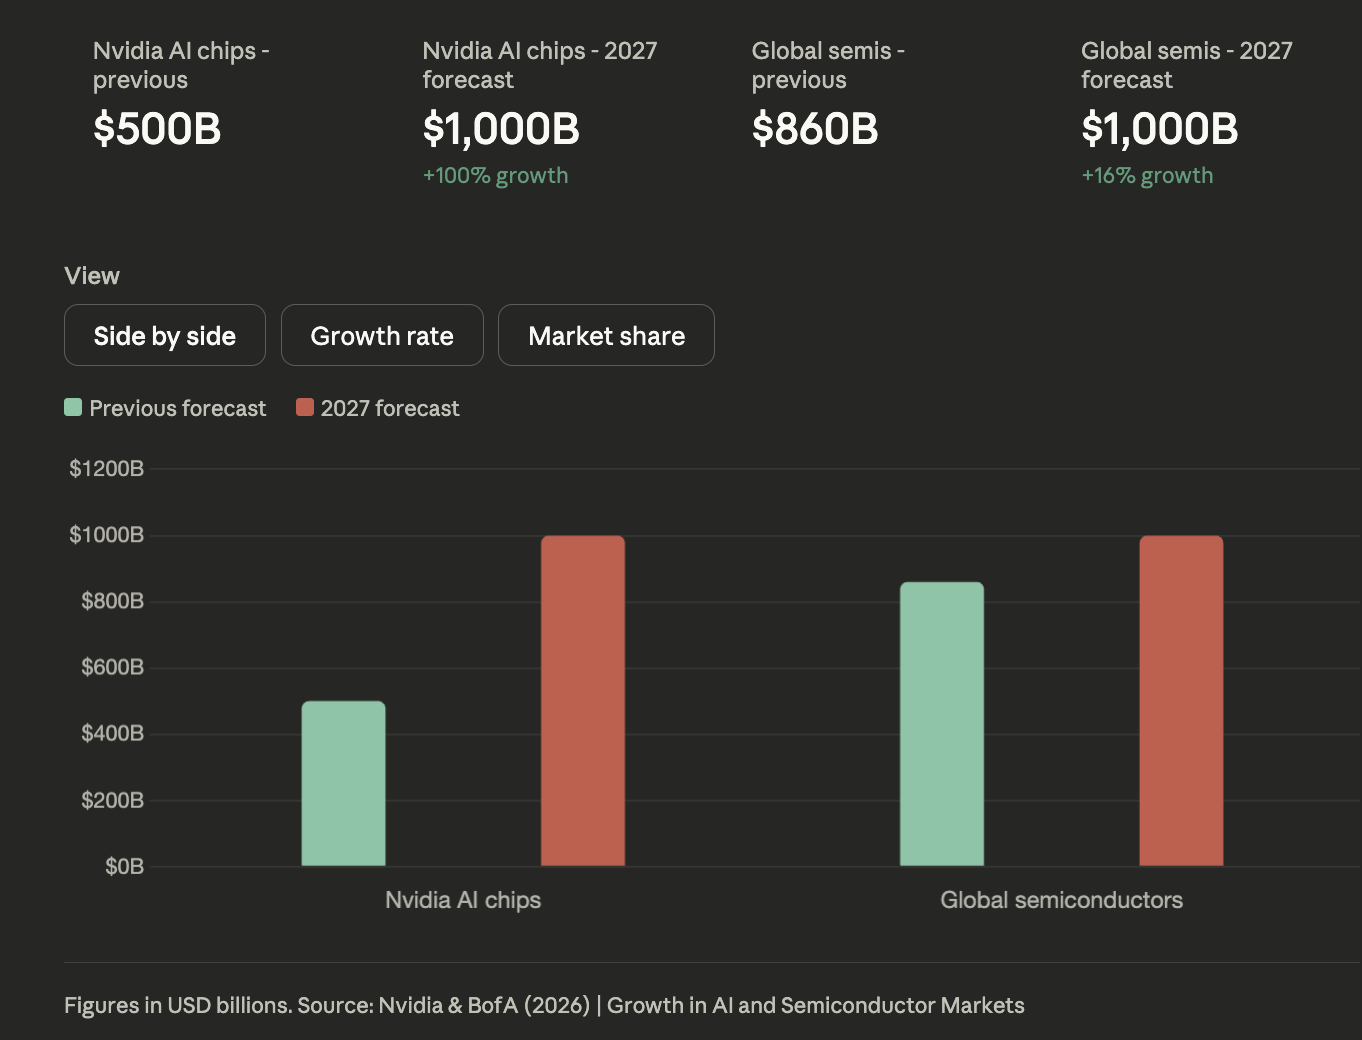Switch to the Growth rate view
The width and height of the screenshot is (1362, 1040).
coord(382,336)
